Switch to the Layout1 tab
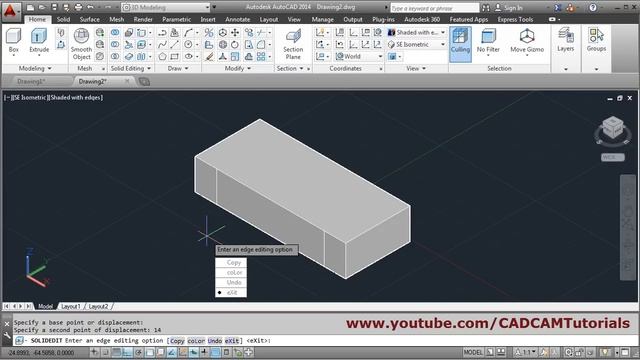Screen dimensions: 640x360 70,306
